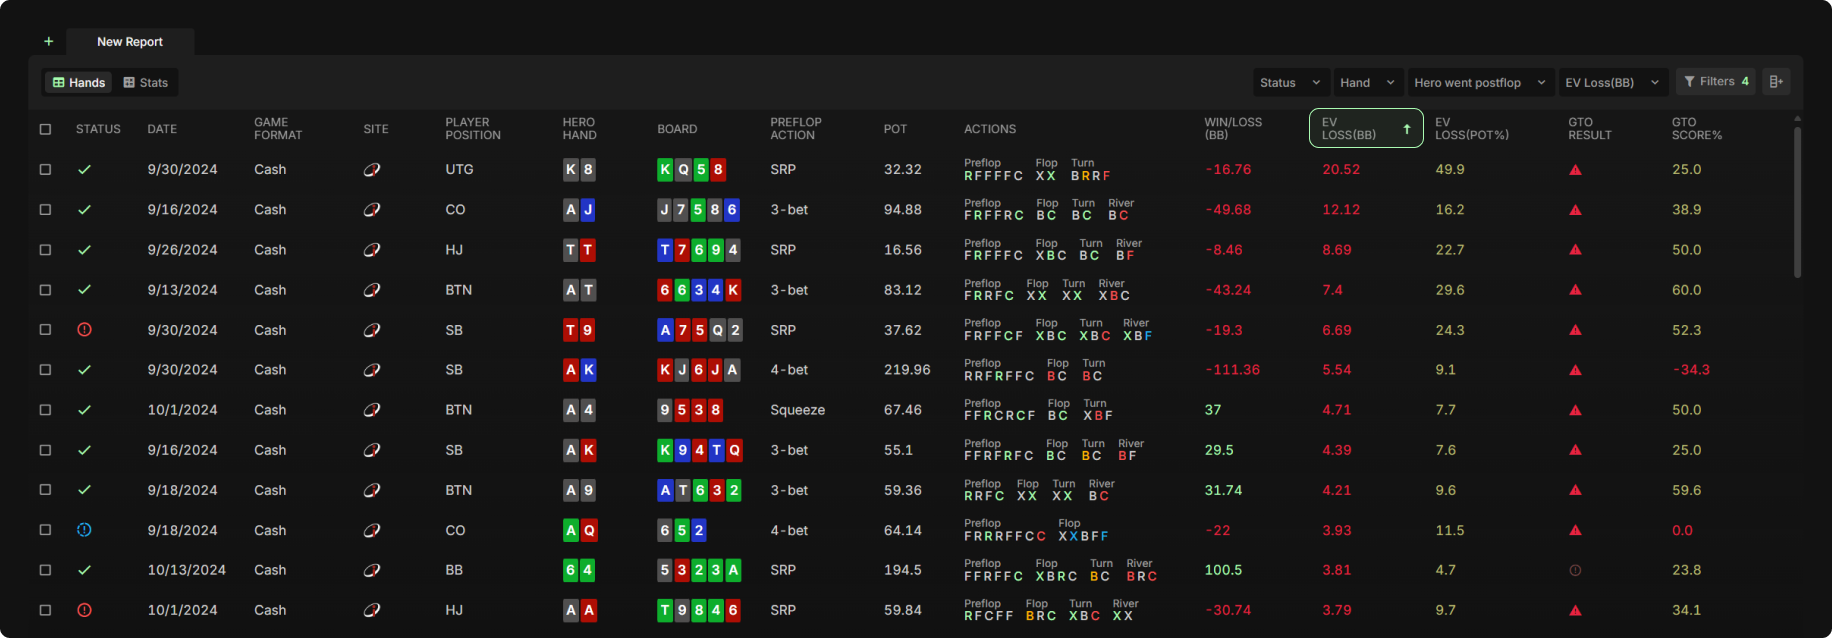Image resolution: width=1832 pixels, height=638 pixels.
Task: Click the 4-bet preflop action in AQ row
Action: (x=789, y=530)
